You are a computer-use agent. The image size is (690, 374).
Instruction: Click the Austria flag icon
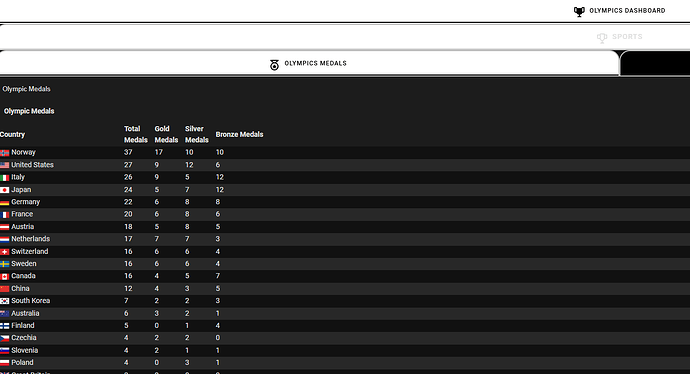[x=4, y=227]
